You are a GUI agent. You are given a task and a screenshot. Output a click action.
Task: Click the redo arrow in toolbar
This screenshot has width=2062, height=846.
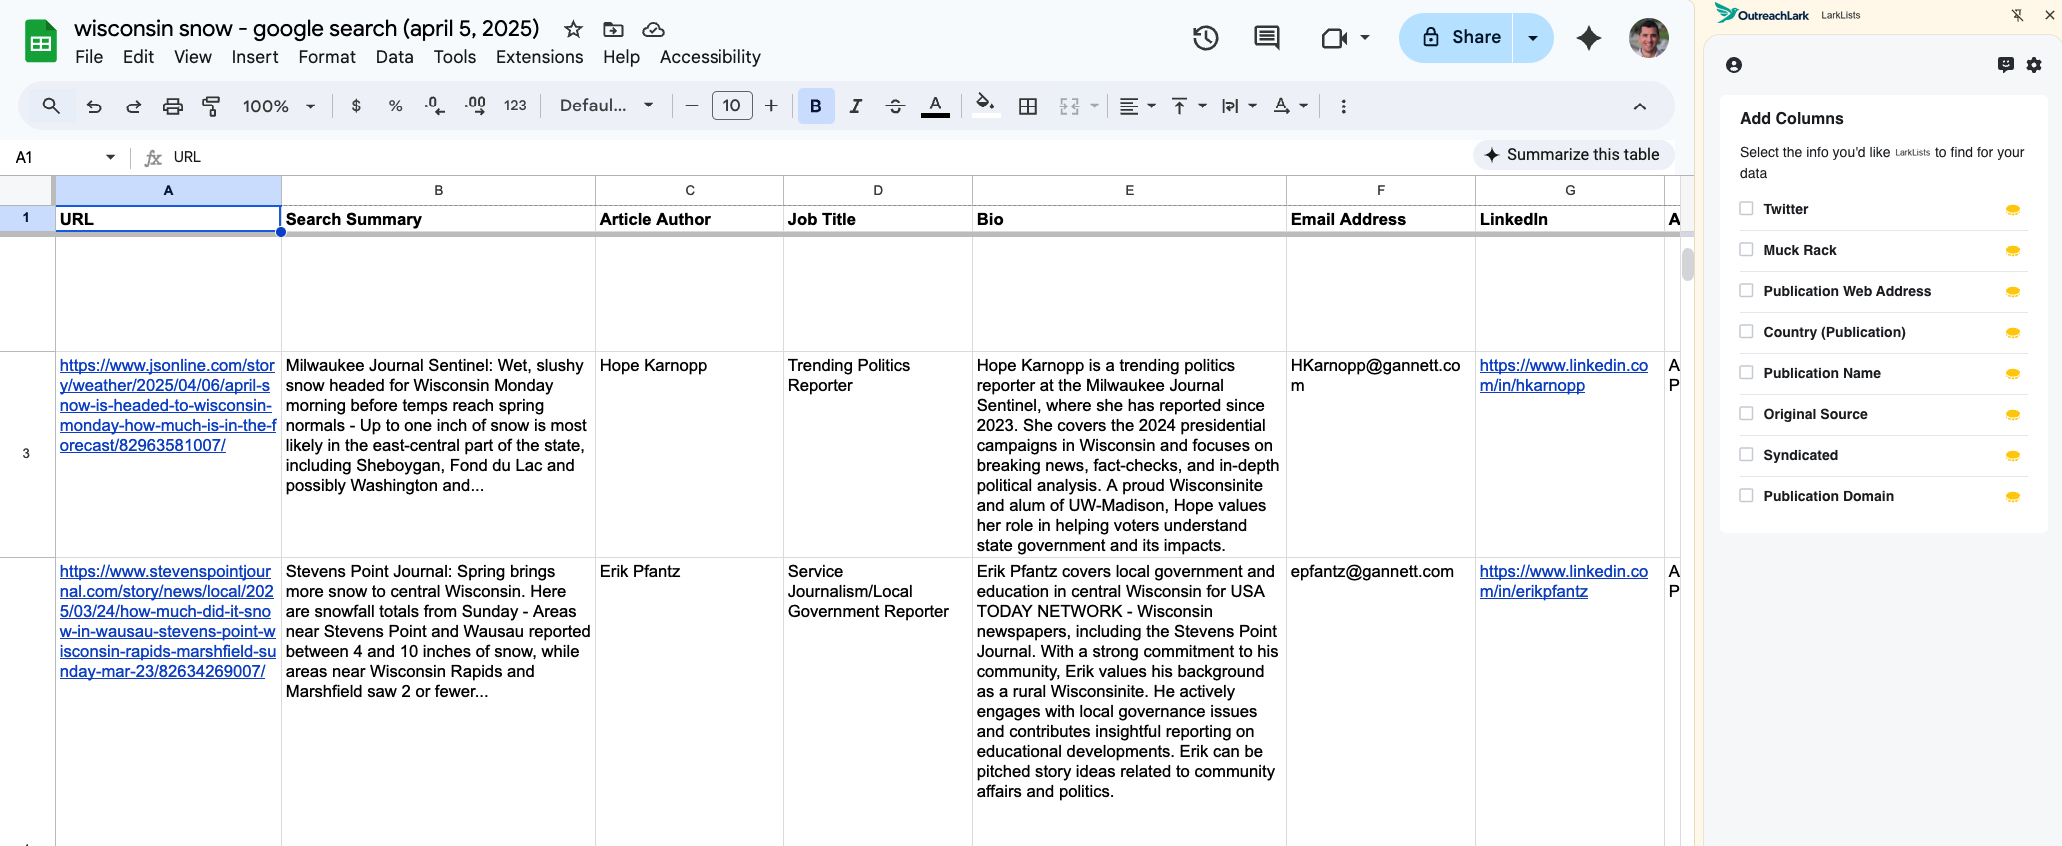point(133,106)
